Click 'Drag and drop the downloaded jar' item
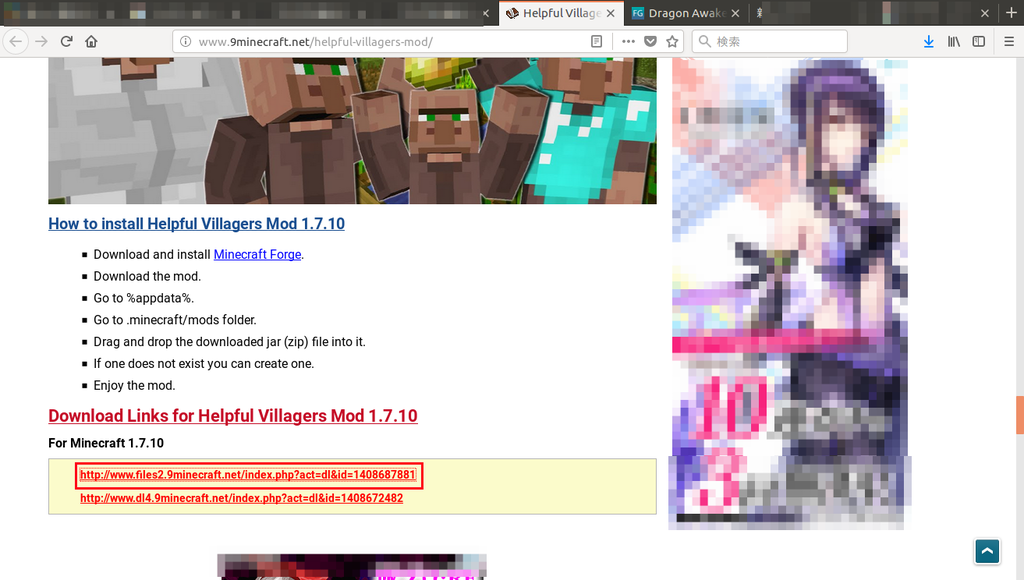The image size is (1024, 580). (229, 342)
